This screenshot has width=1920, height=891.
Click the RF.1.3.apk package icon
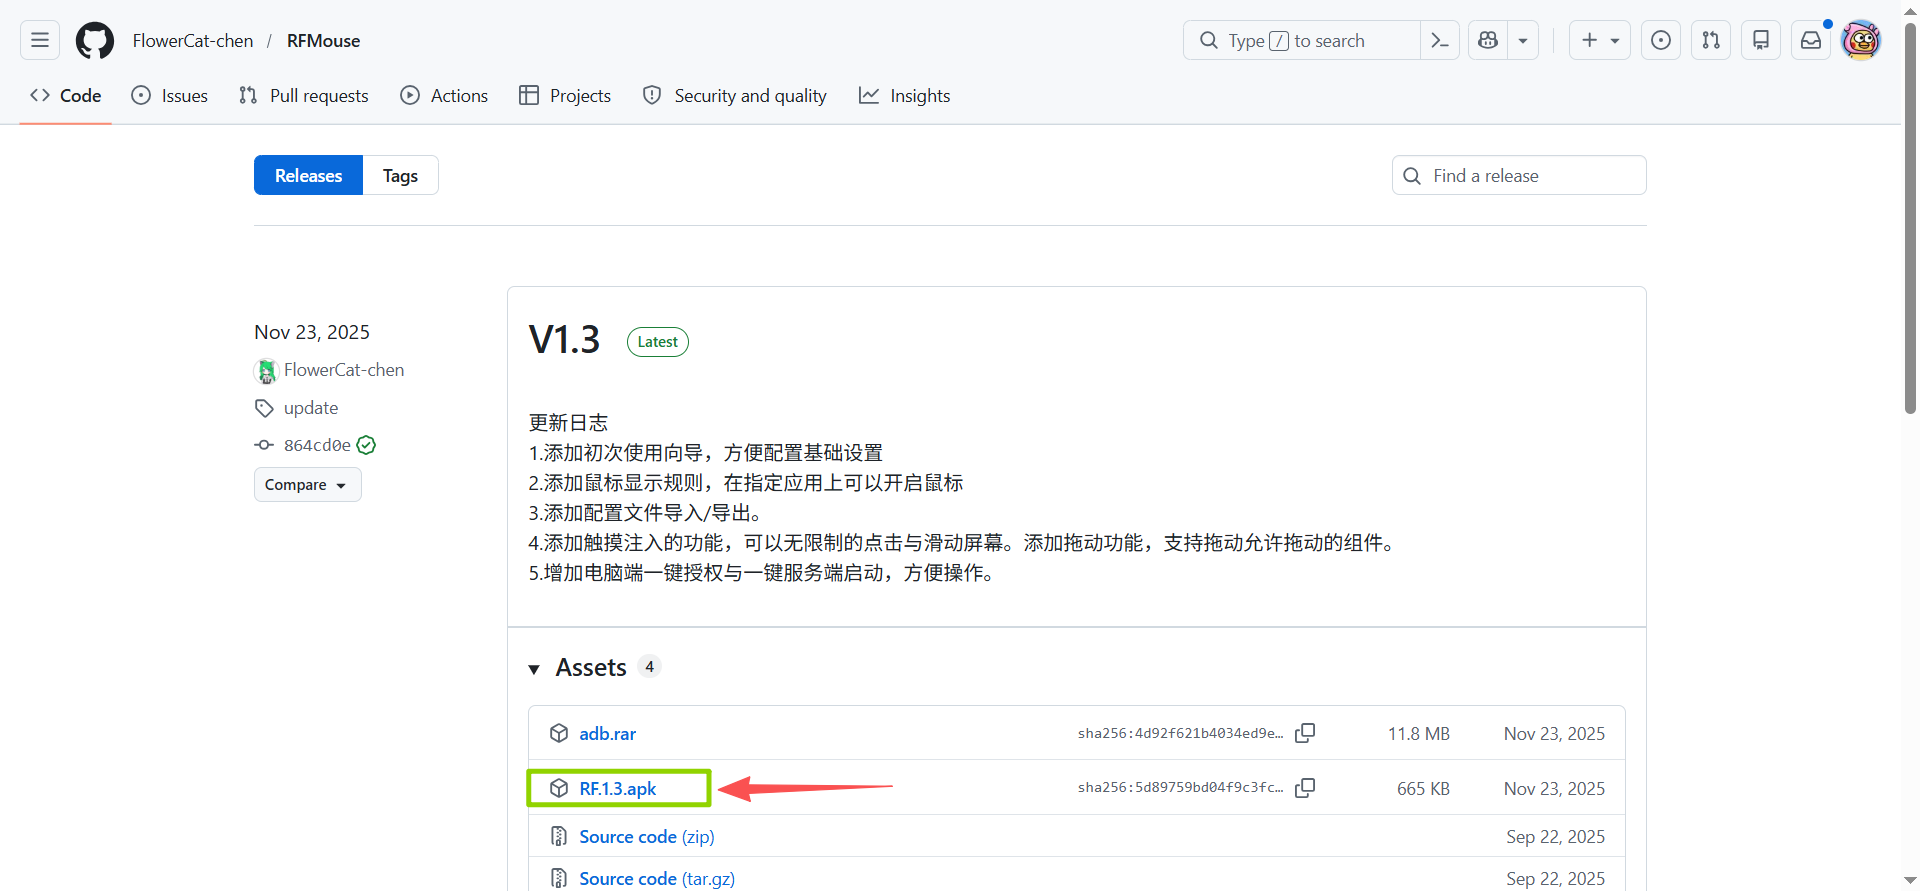[x=559, y=789]
